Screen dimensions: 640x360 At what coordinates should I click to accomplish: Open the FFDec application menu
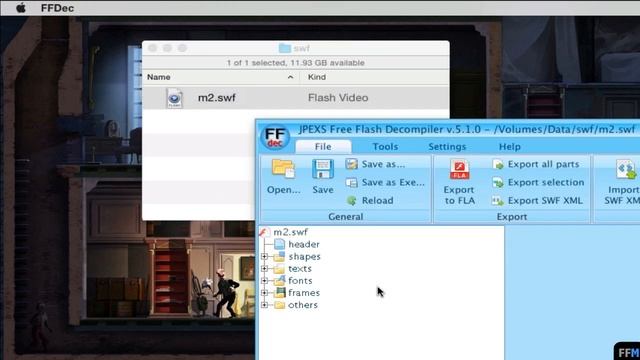coord(57,8)
